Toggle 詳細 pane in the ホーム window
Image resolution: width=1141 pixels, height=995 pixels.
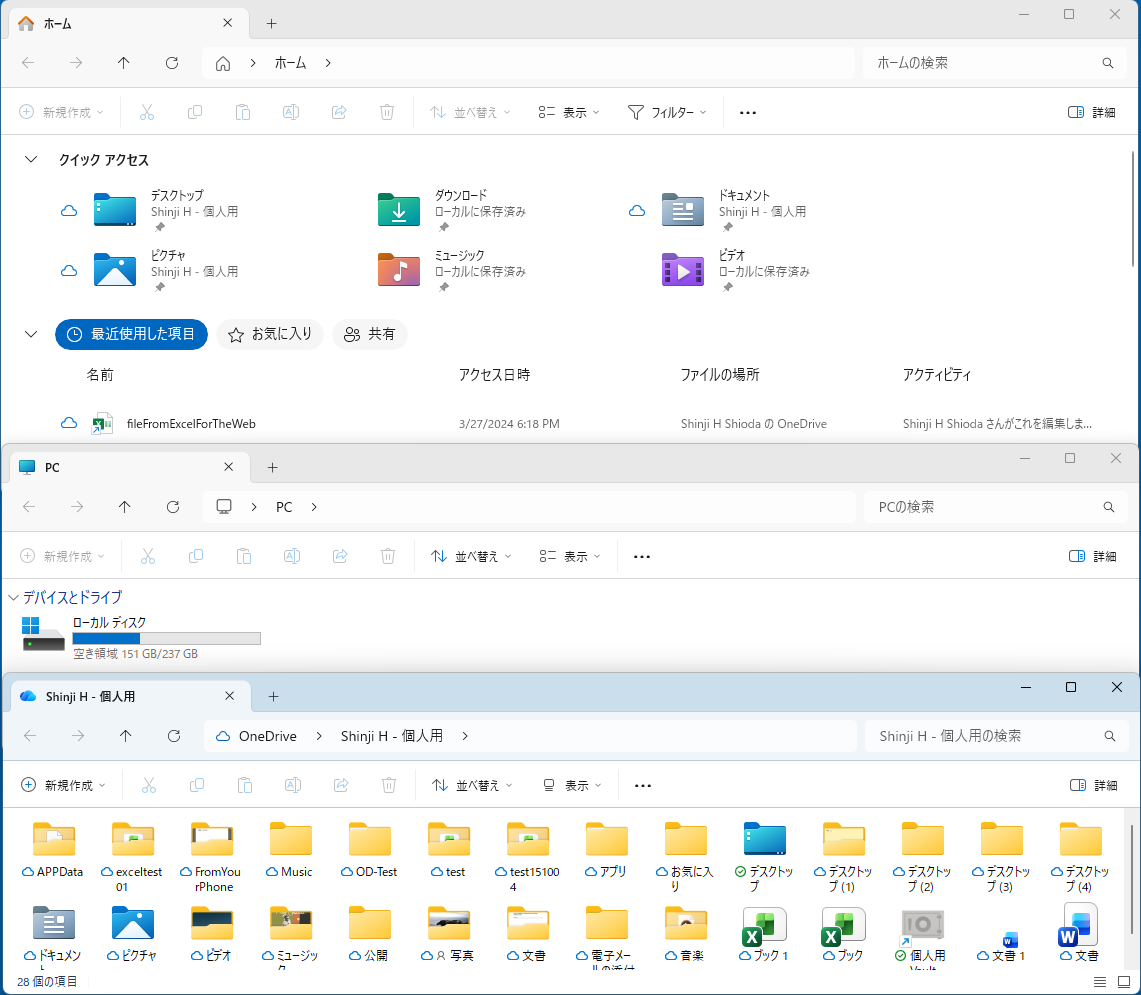(x=1092, y=113)
